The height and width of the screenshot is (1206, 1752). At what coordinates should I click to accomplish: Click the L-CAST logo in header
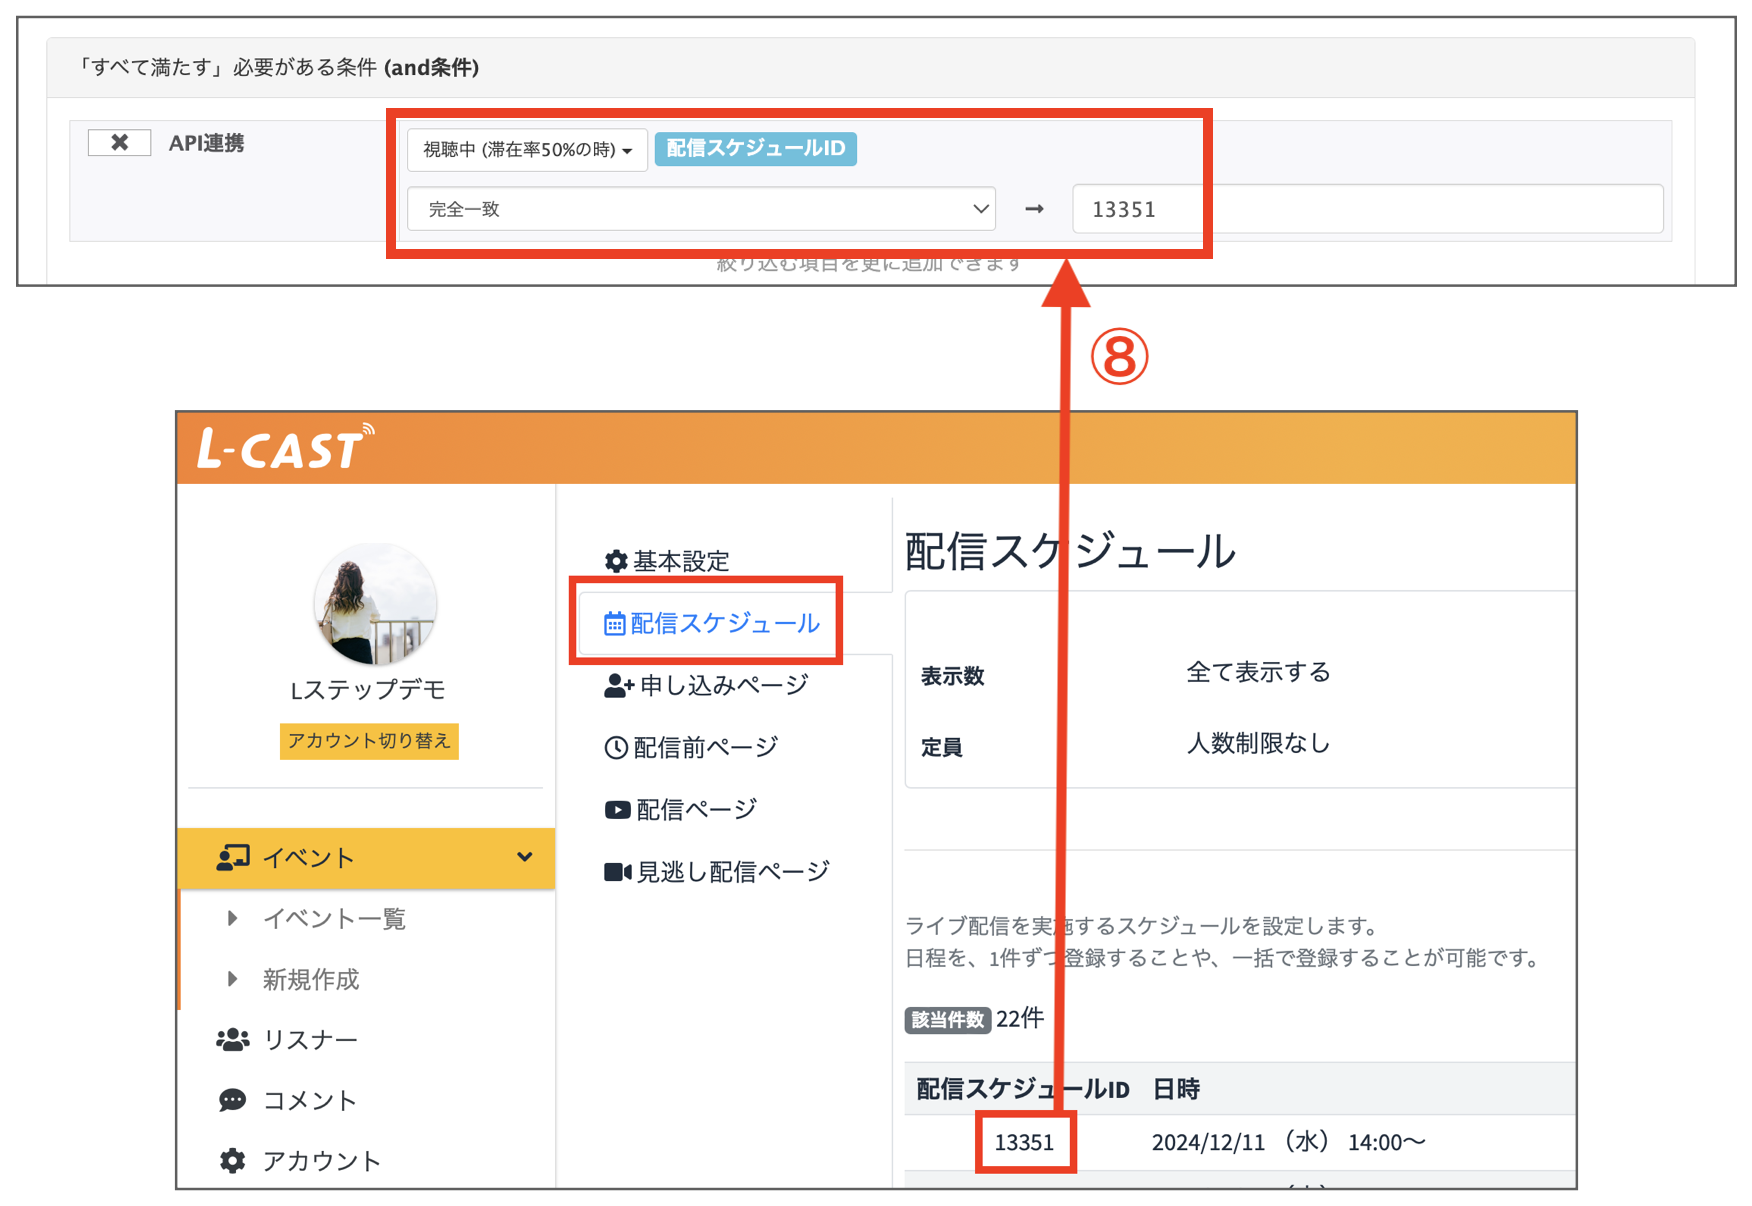point(282,447)
